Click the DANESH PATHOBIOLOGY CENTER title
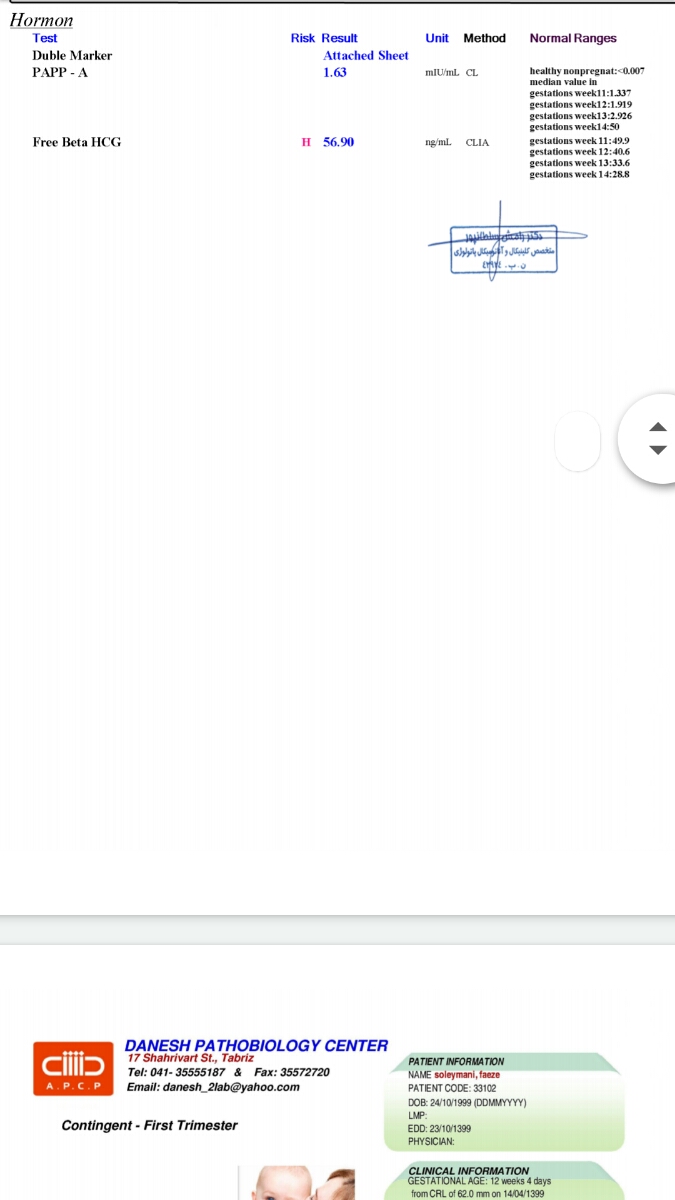The image size is (675, 1200). click(x=257, y=1045)
